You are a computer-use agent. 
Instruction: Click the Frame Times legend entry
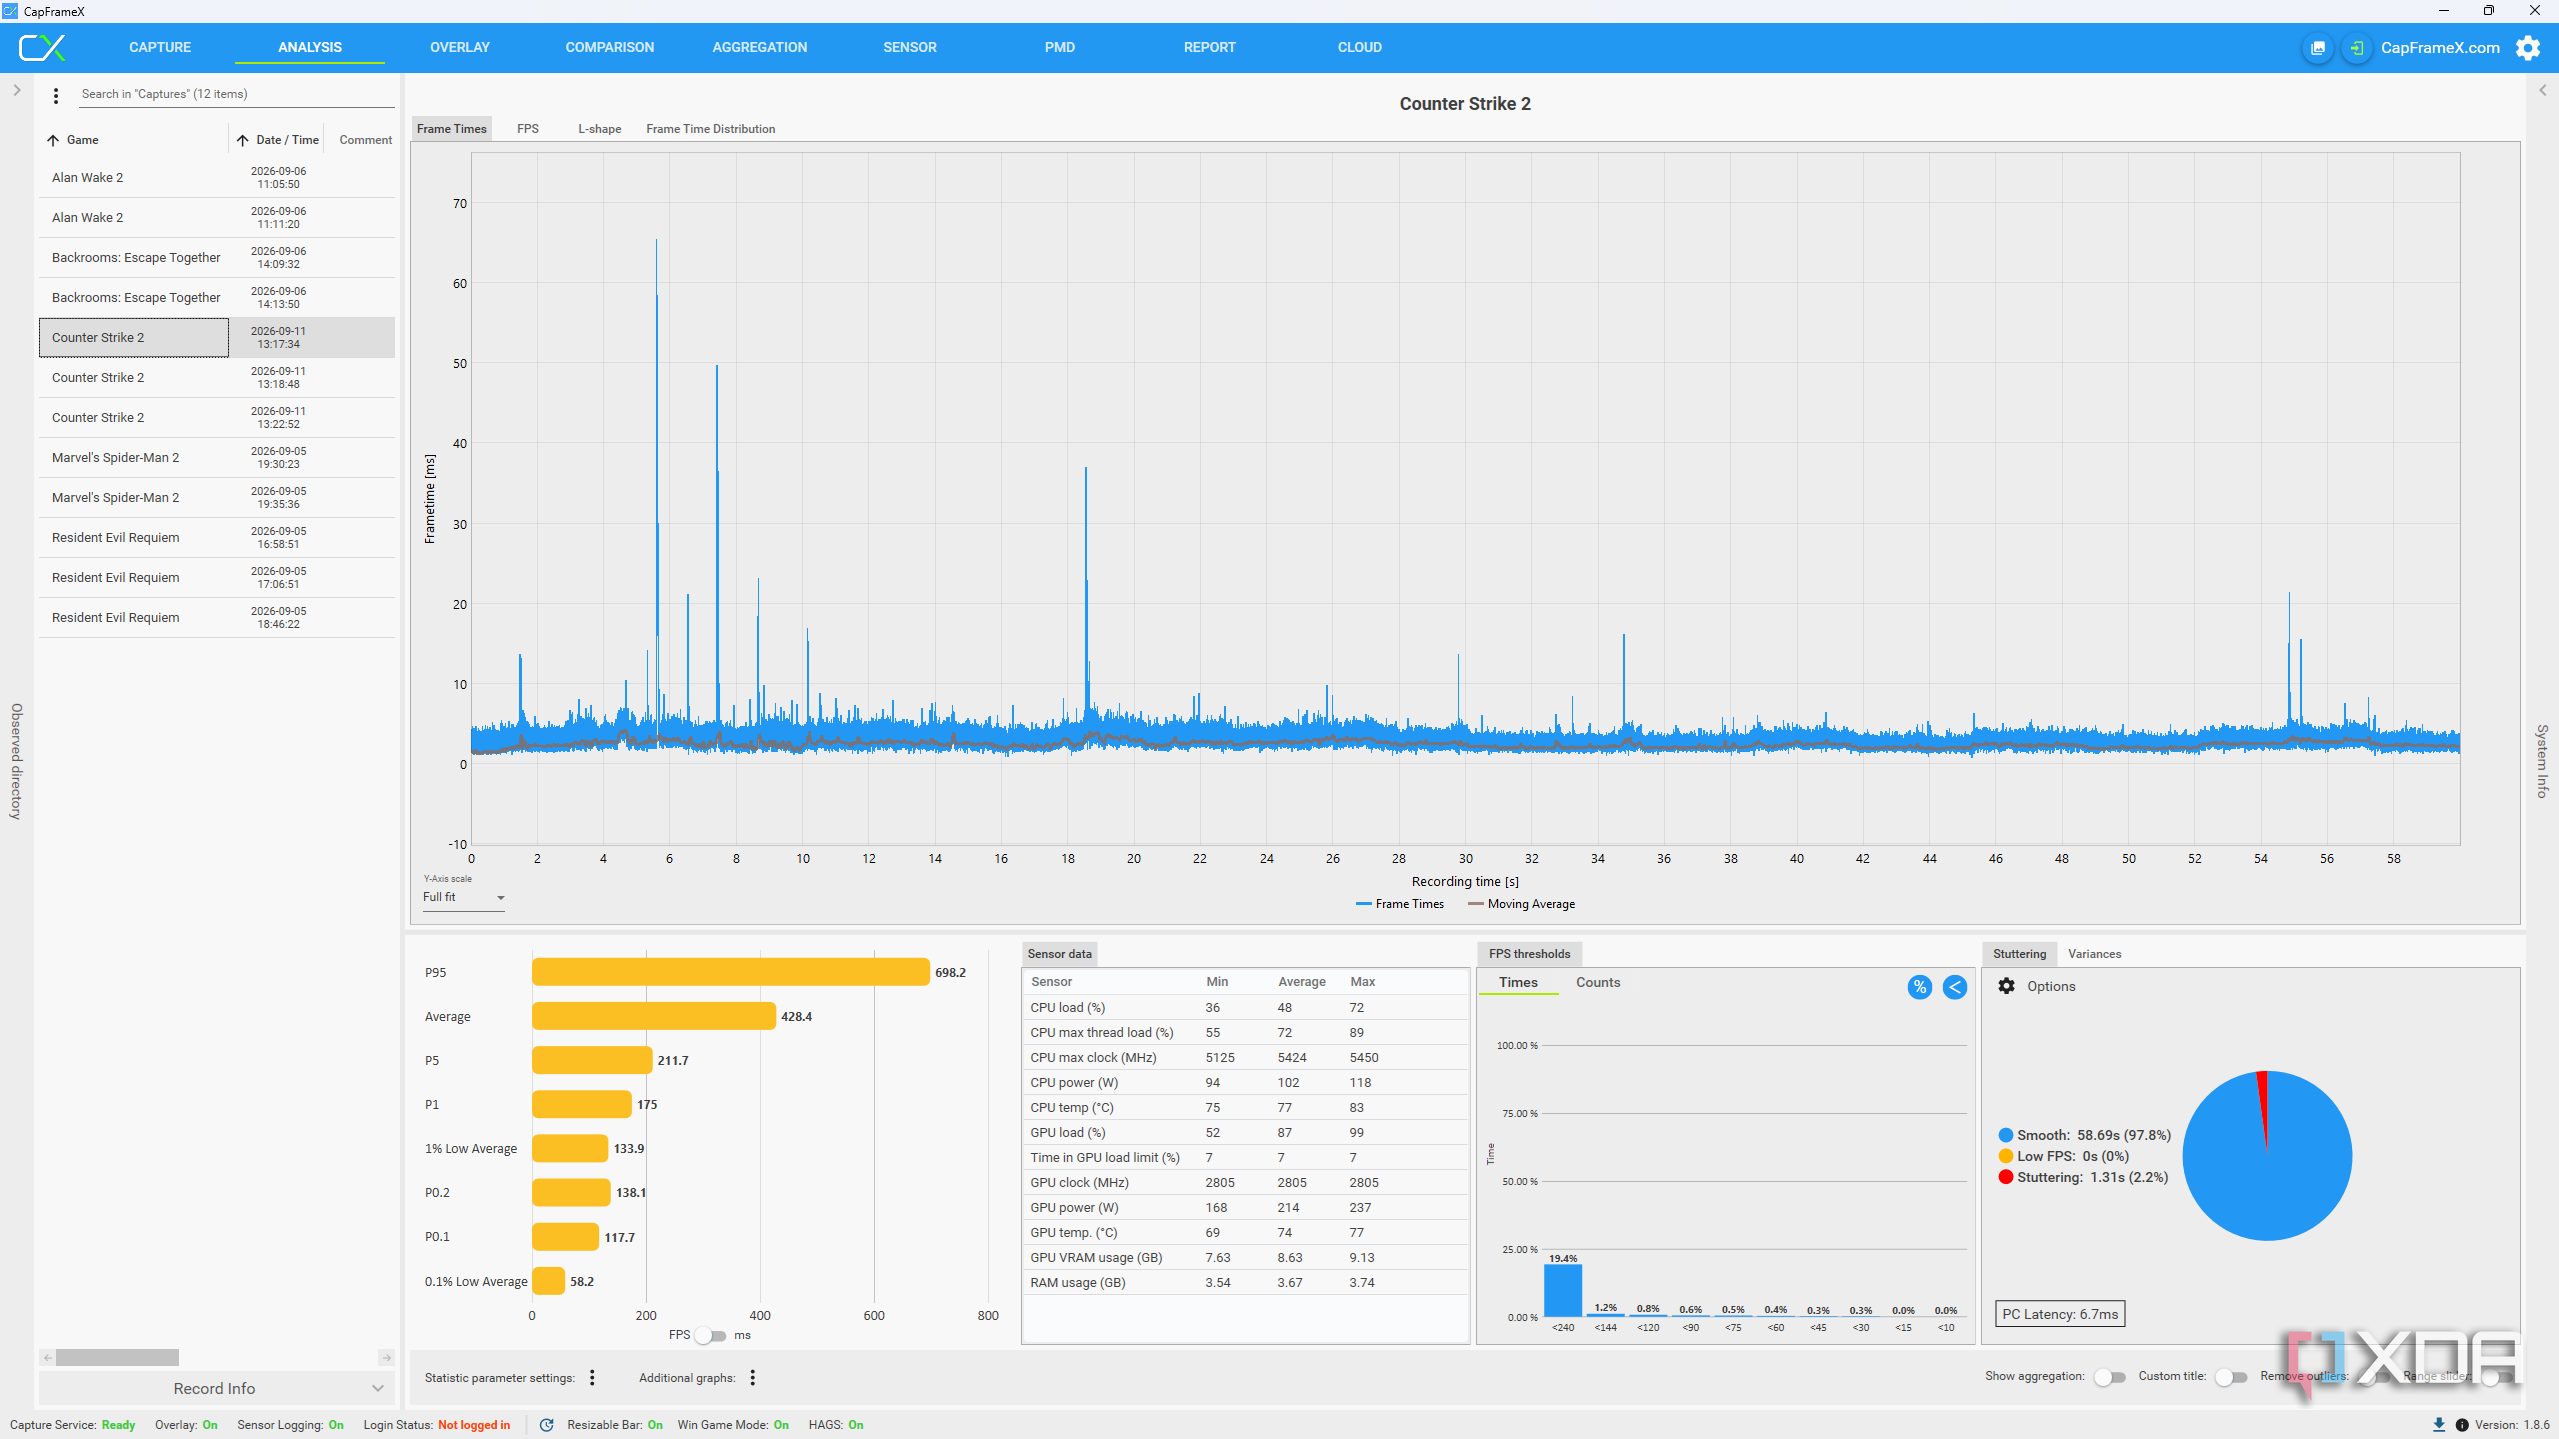pos(1400,904)
